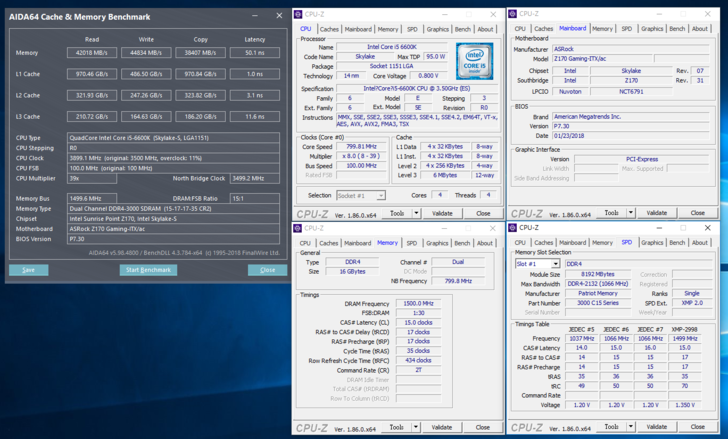The image size is (728, 439).
Task: Expand the Tools dropdown arrow in the Memory tab window
Action: coord(416,427)
